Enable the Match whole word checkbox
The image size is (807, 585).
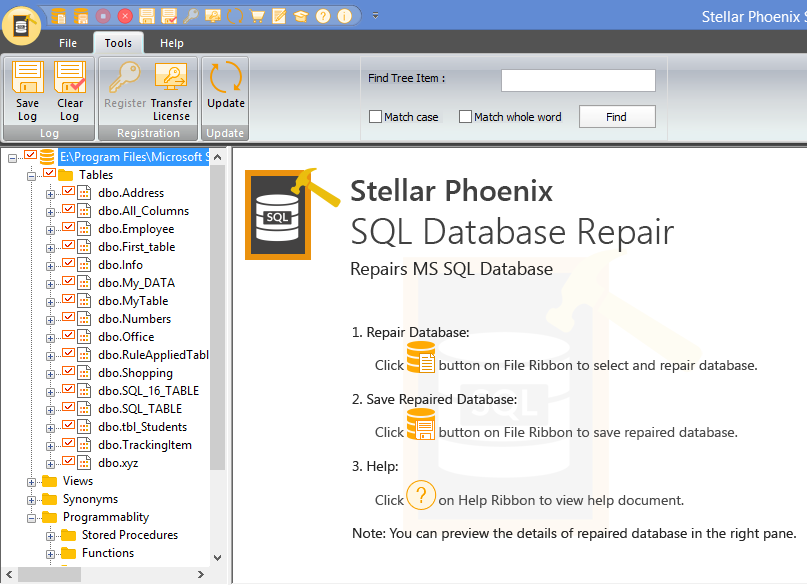click(465, 117)
